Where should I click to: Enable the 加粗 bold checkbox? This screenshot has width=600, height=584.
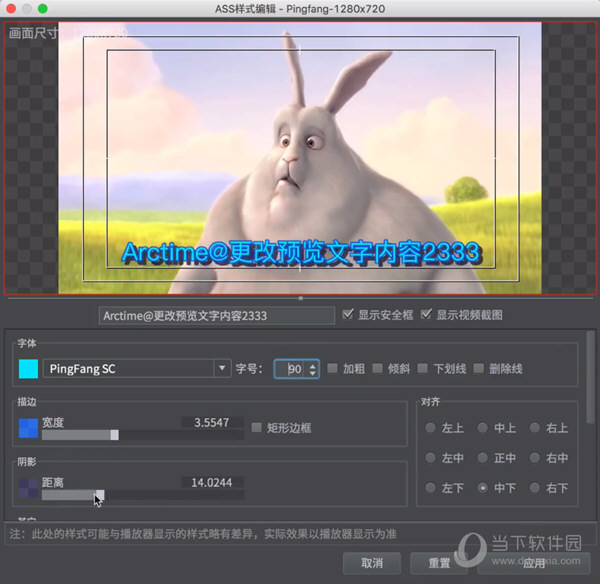[333, 369]
